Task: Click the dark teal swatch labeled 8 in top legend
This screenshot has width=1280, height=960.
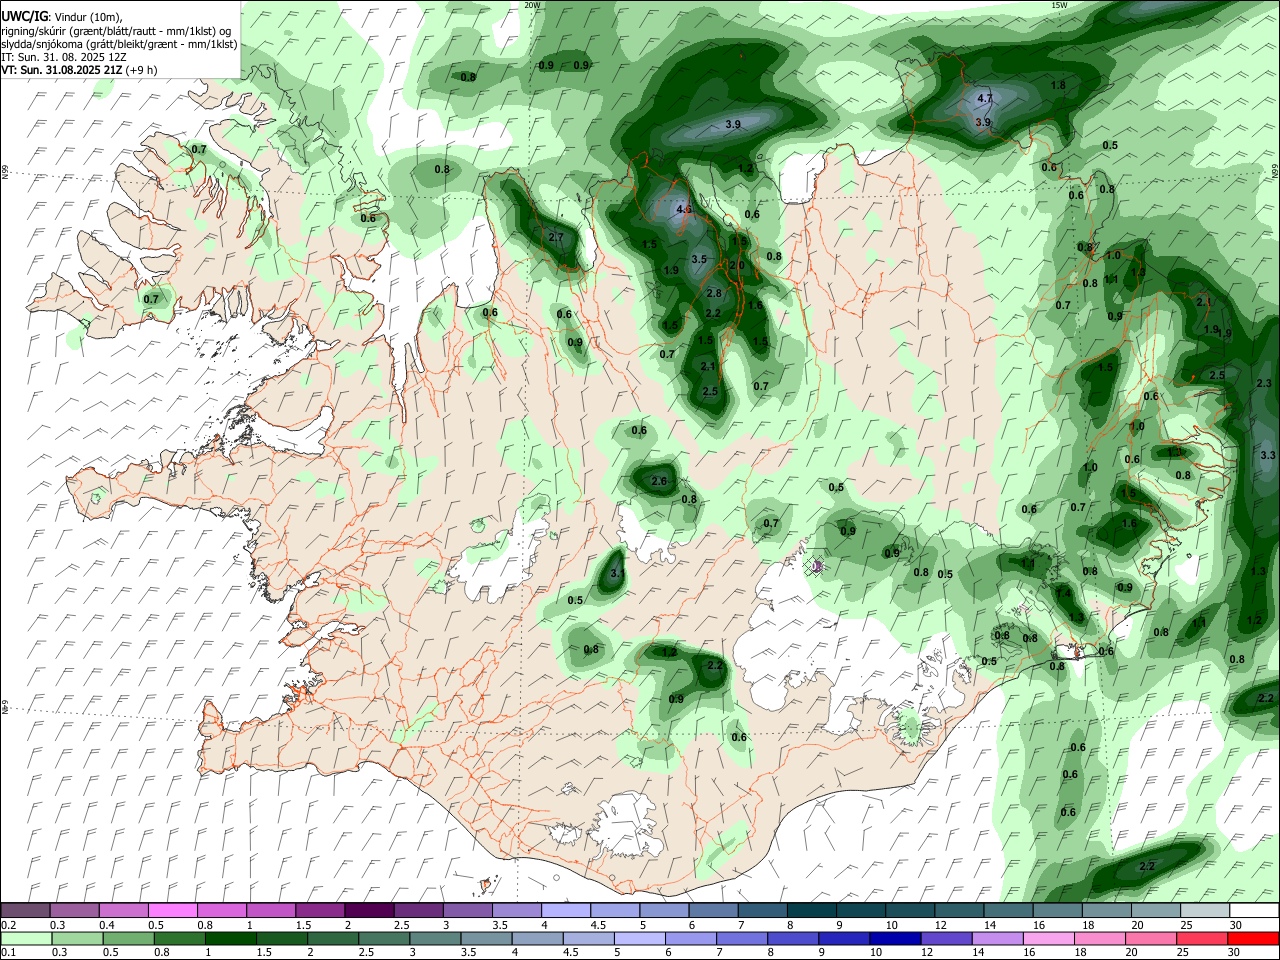Action: coord(812,910)
